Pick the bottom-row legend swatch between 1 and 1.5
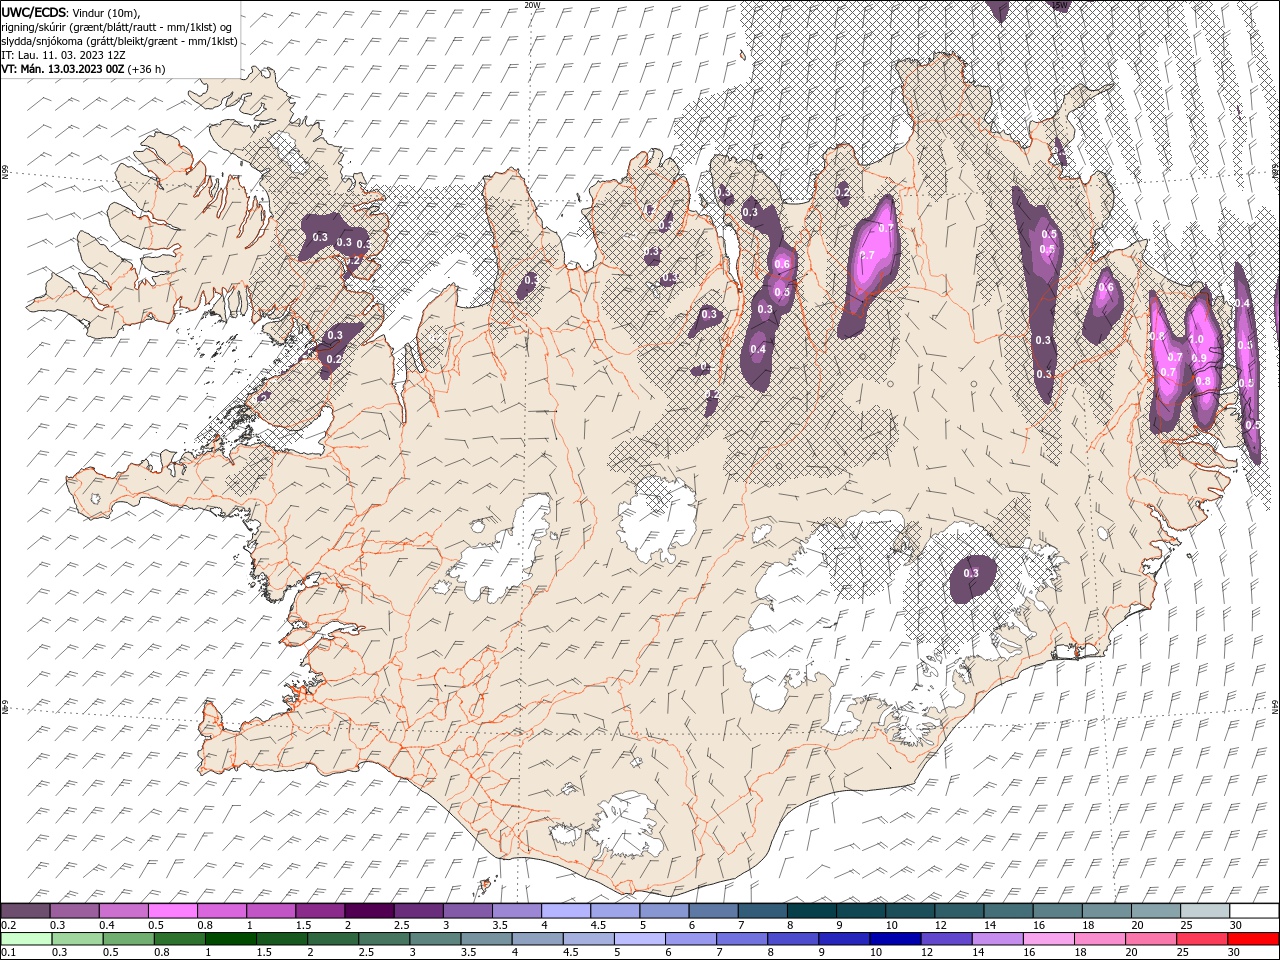 tap(230, 939)
